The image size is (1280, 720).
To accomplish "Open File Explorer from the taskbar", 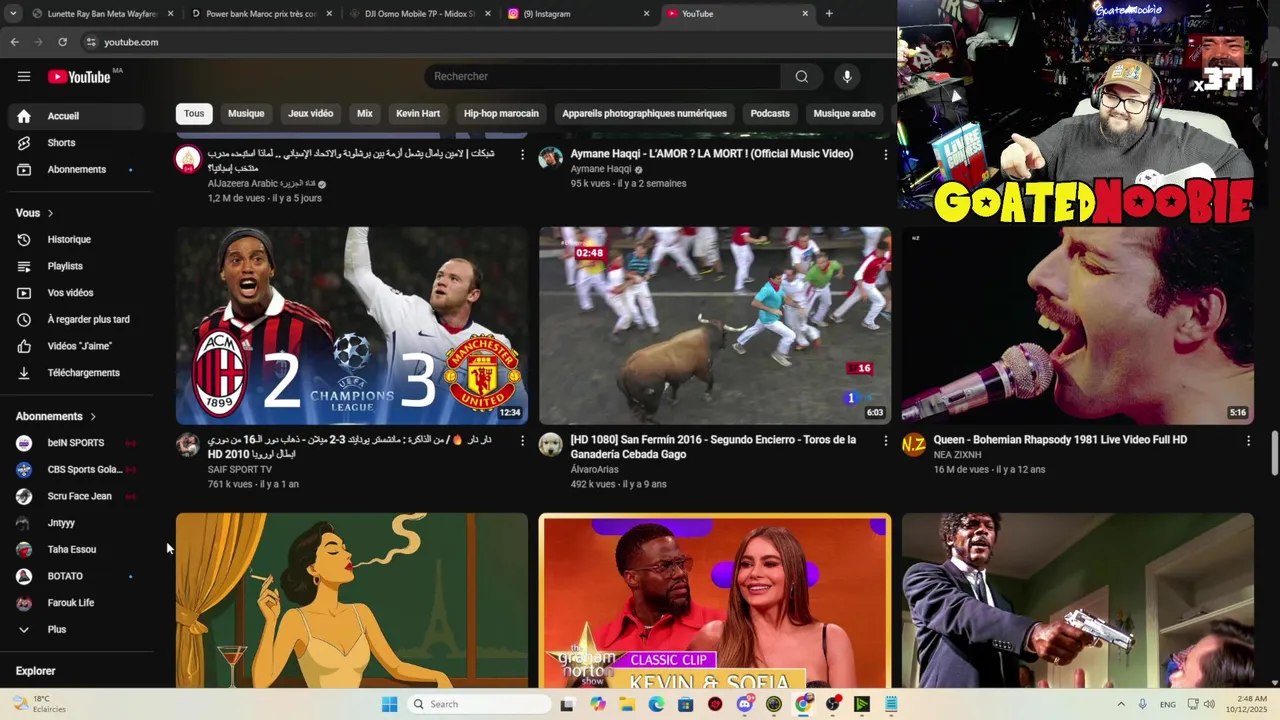I will pyautogui.click(x=627, y=704).
